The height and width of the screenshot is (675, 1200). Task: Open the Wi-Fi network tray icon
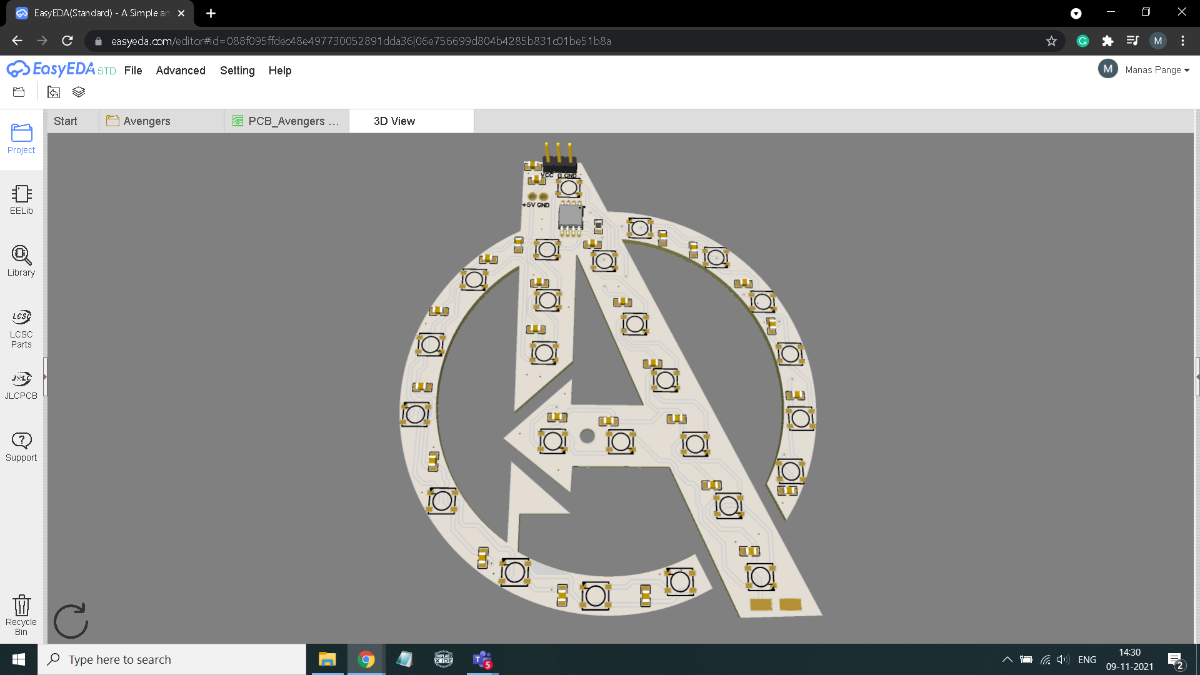click(1044, 660)
